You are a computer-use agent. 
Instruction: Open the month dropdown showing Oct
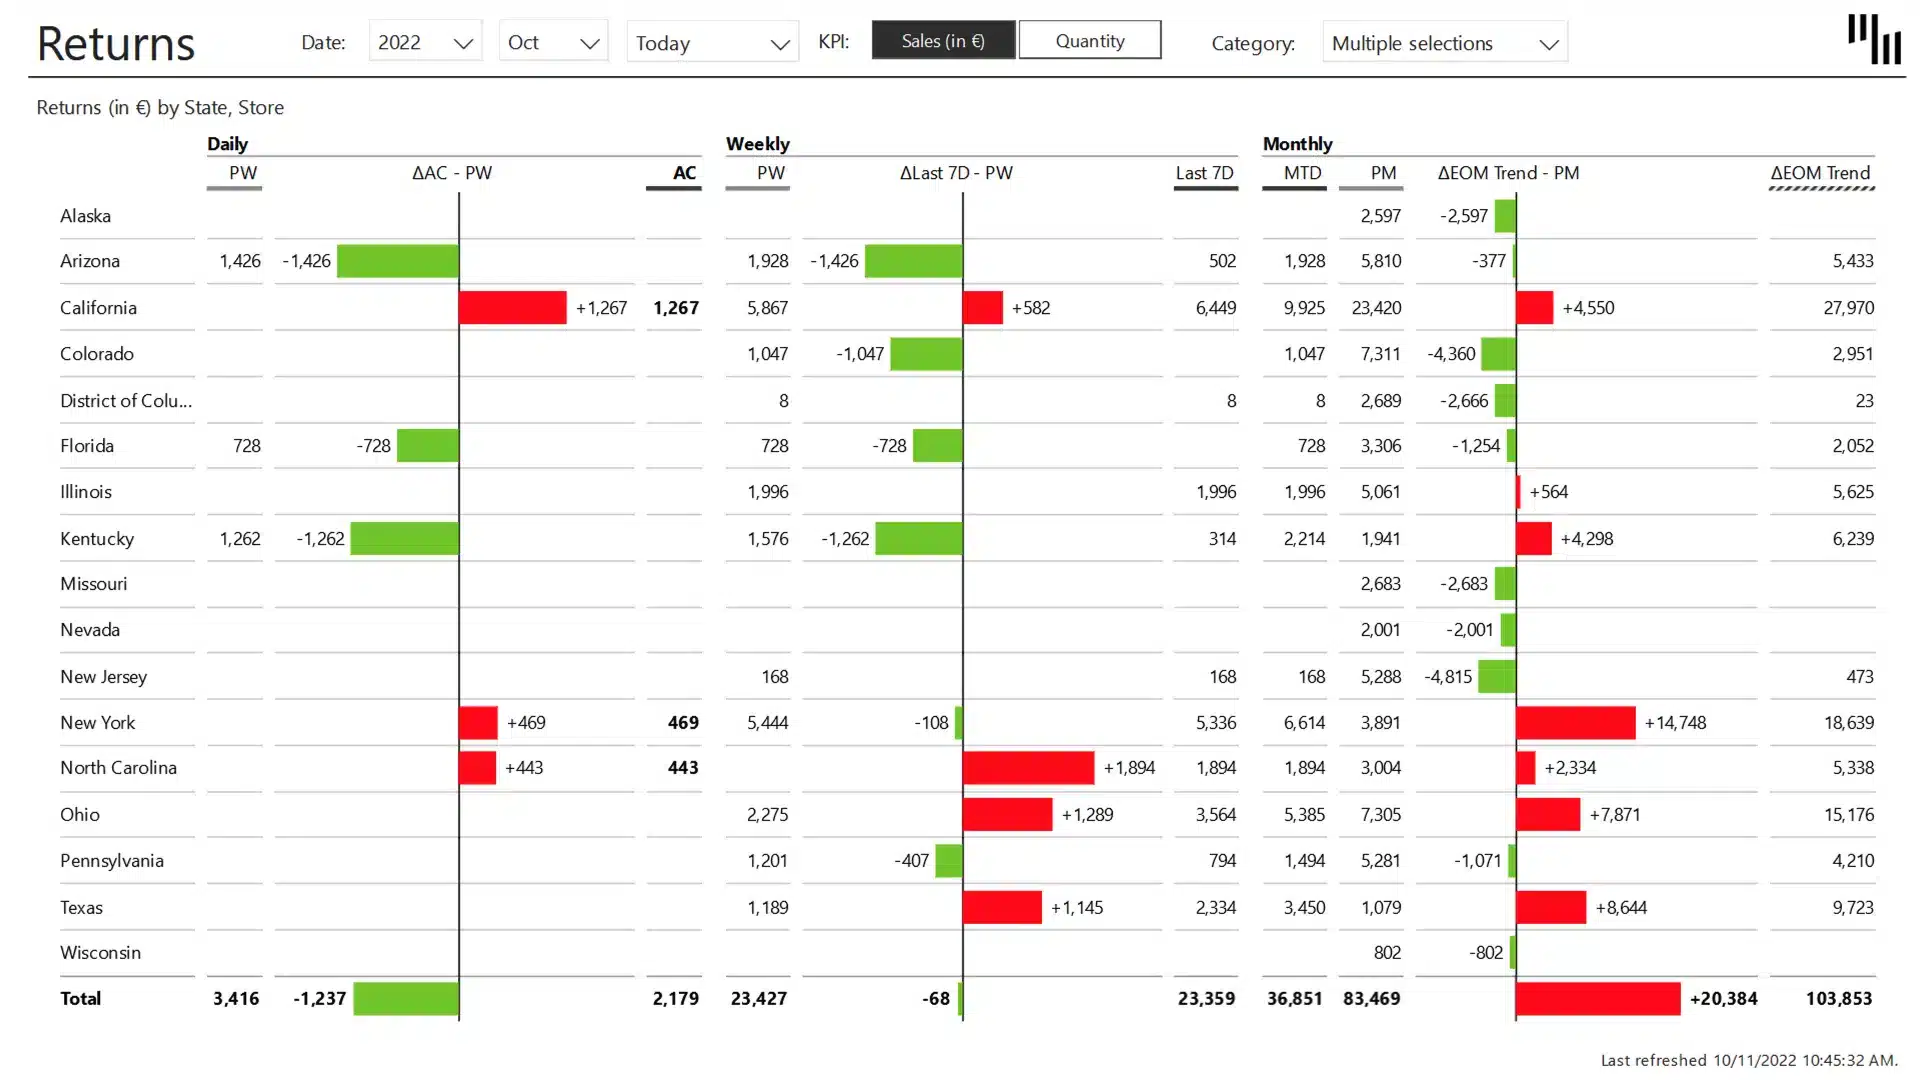(x=553, y=42)
